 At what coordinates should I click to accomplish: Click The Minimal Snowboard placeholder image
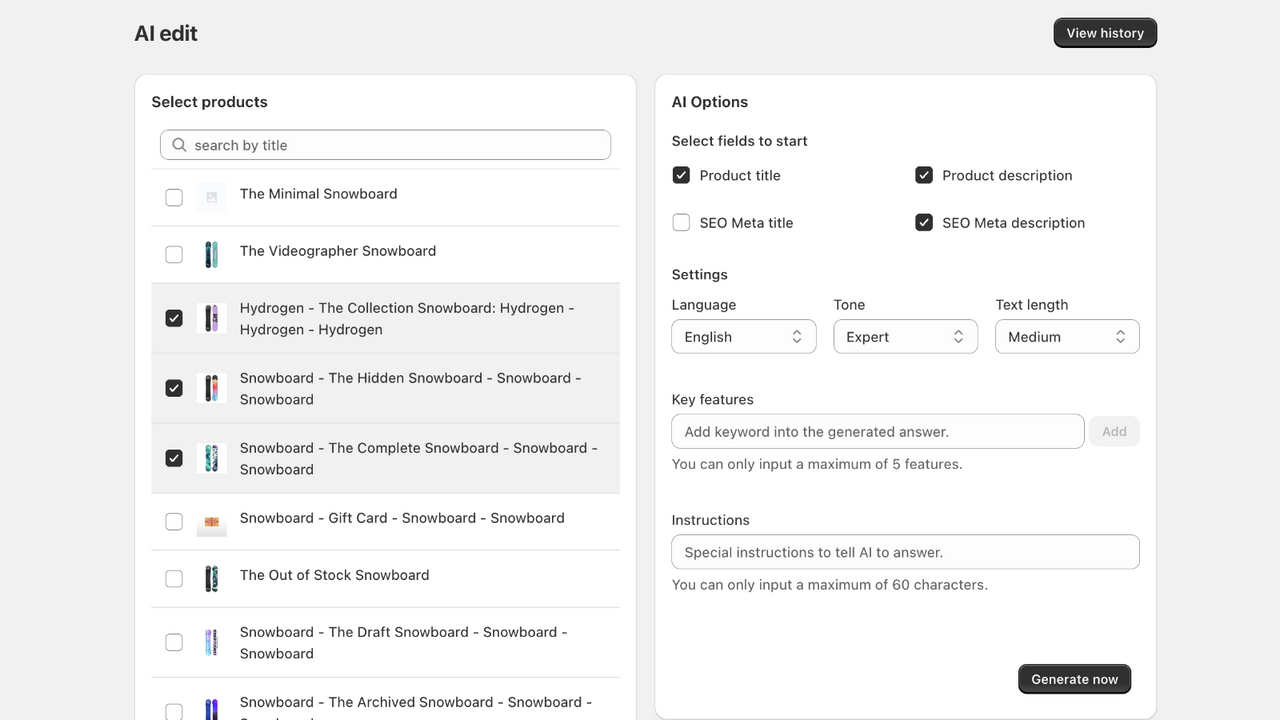coord(211,197)
